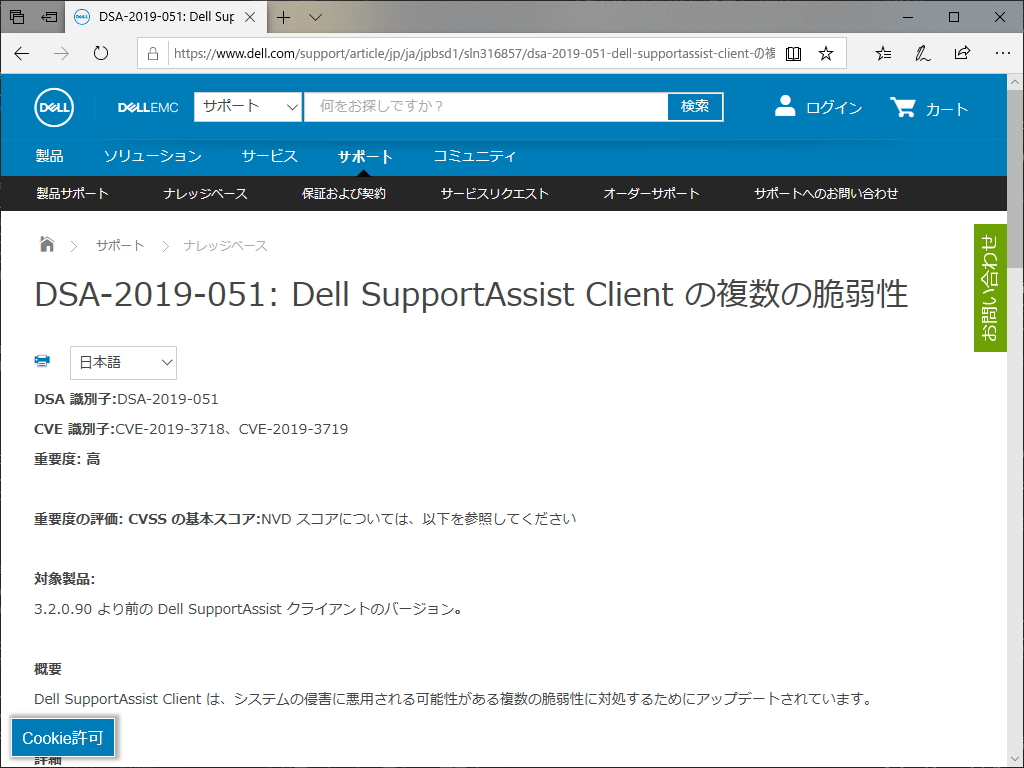Click the サポート breadcrumb link
1024x768 pixels.
pyautogui.click(x=119, y=244)
